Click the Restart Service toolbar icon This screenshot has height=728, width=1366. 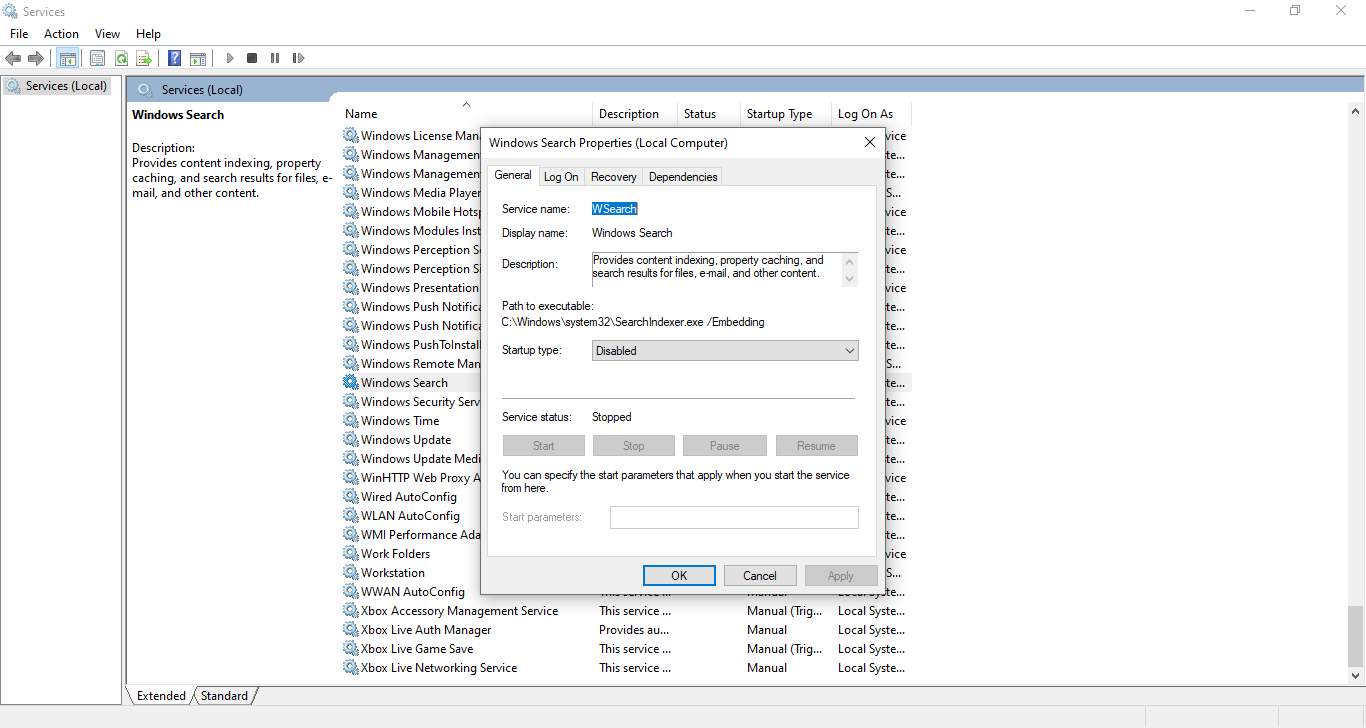coord(298,59)
